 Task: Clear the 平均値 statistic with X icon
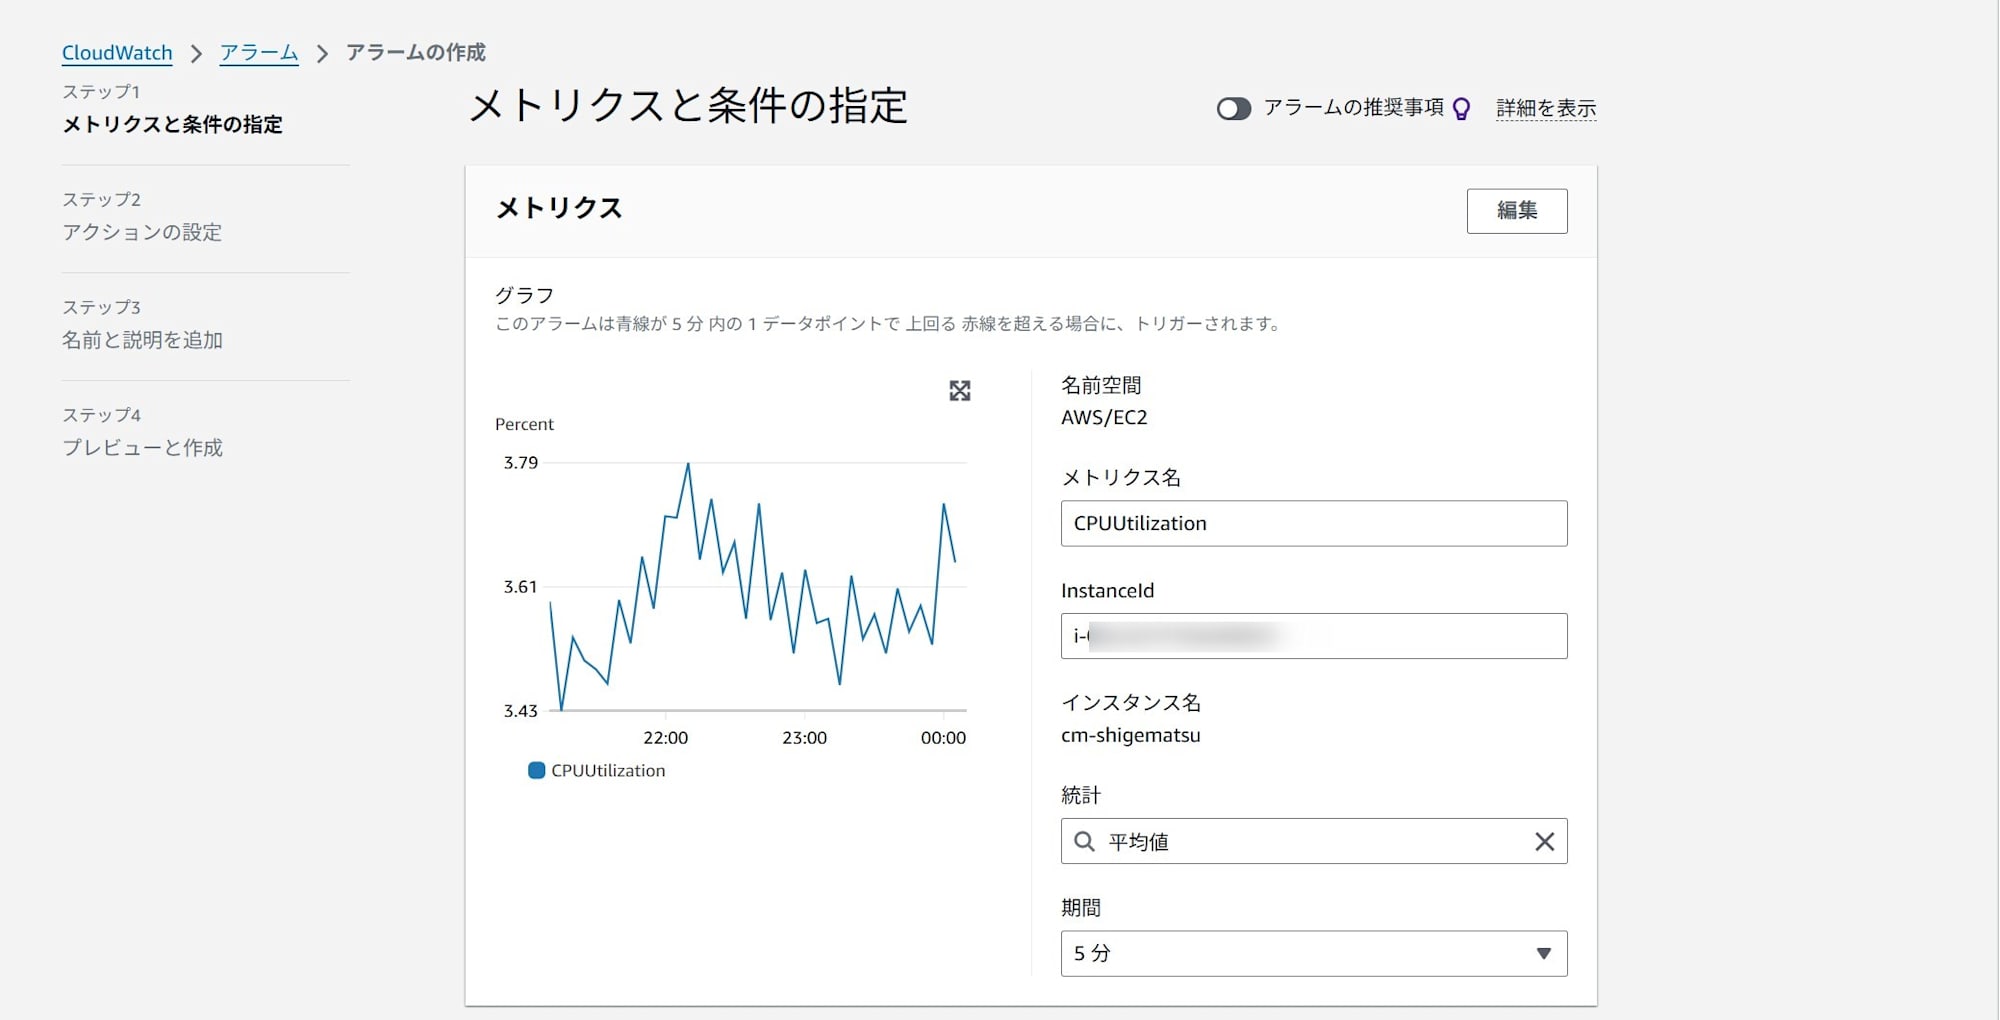pyautogui.click(x=1544, y=842)
